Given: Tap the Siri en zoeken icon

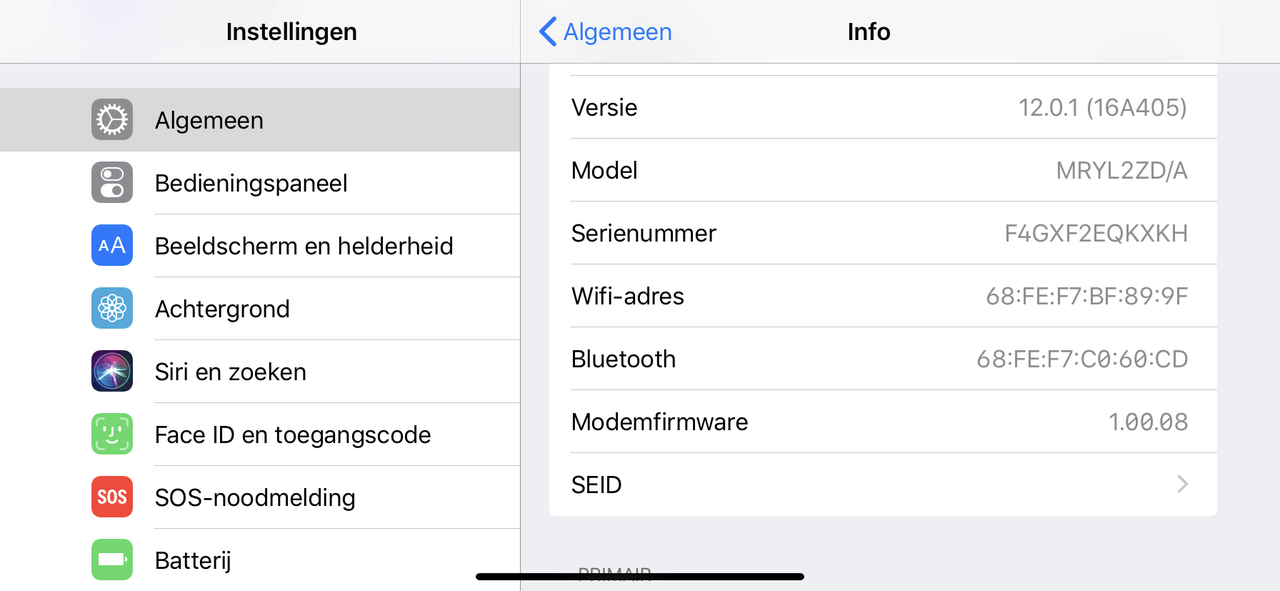Looking at the screenshot, I should tap(112, 372).
